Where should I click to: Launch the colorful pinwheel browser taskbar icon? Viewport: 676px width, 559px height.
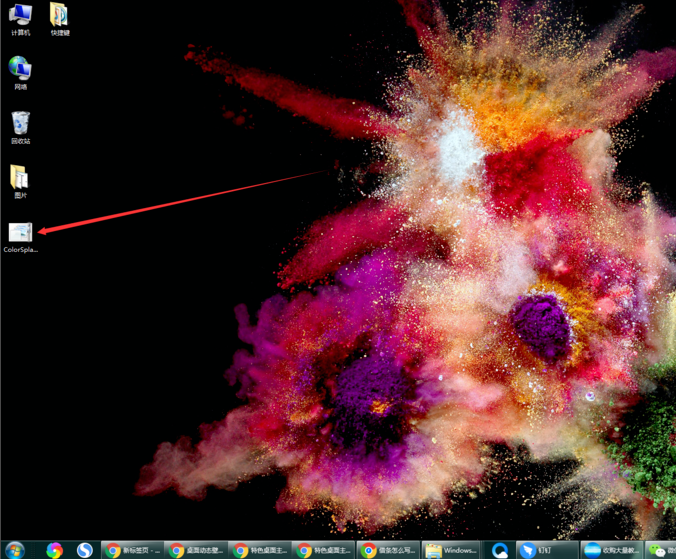coord(54,550)
